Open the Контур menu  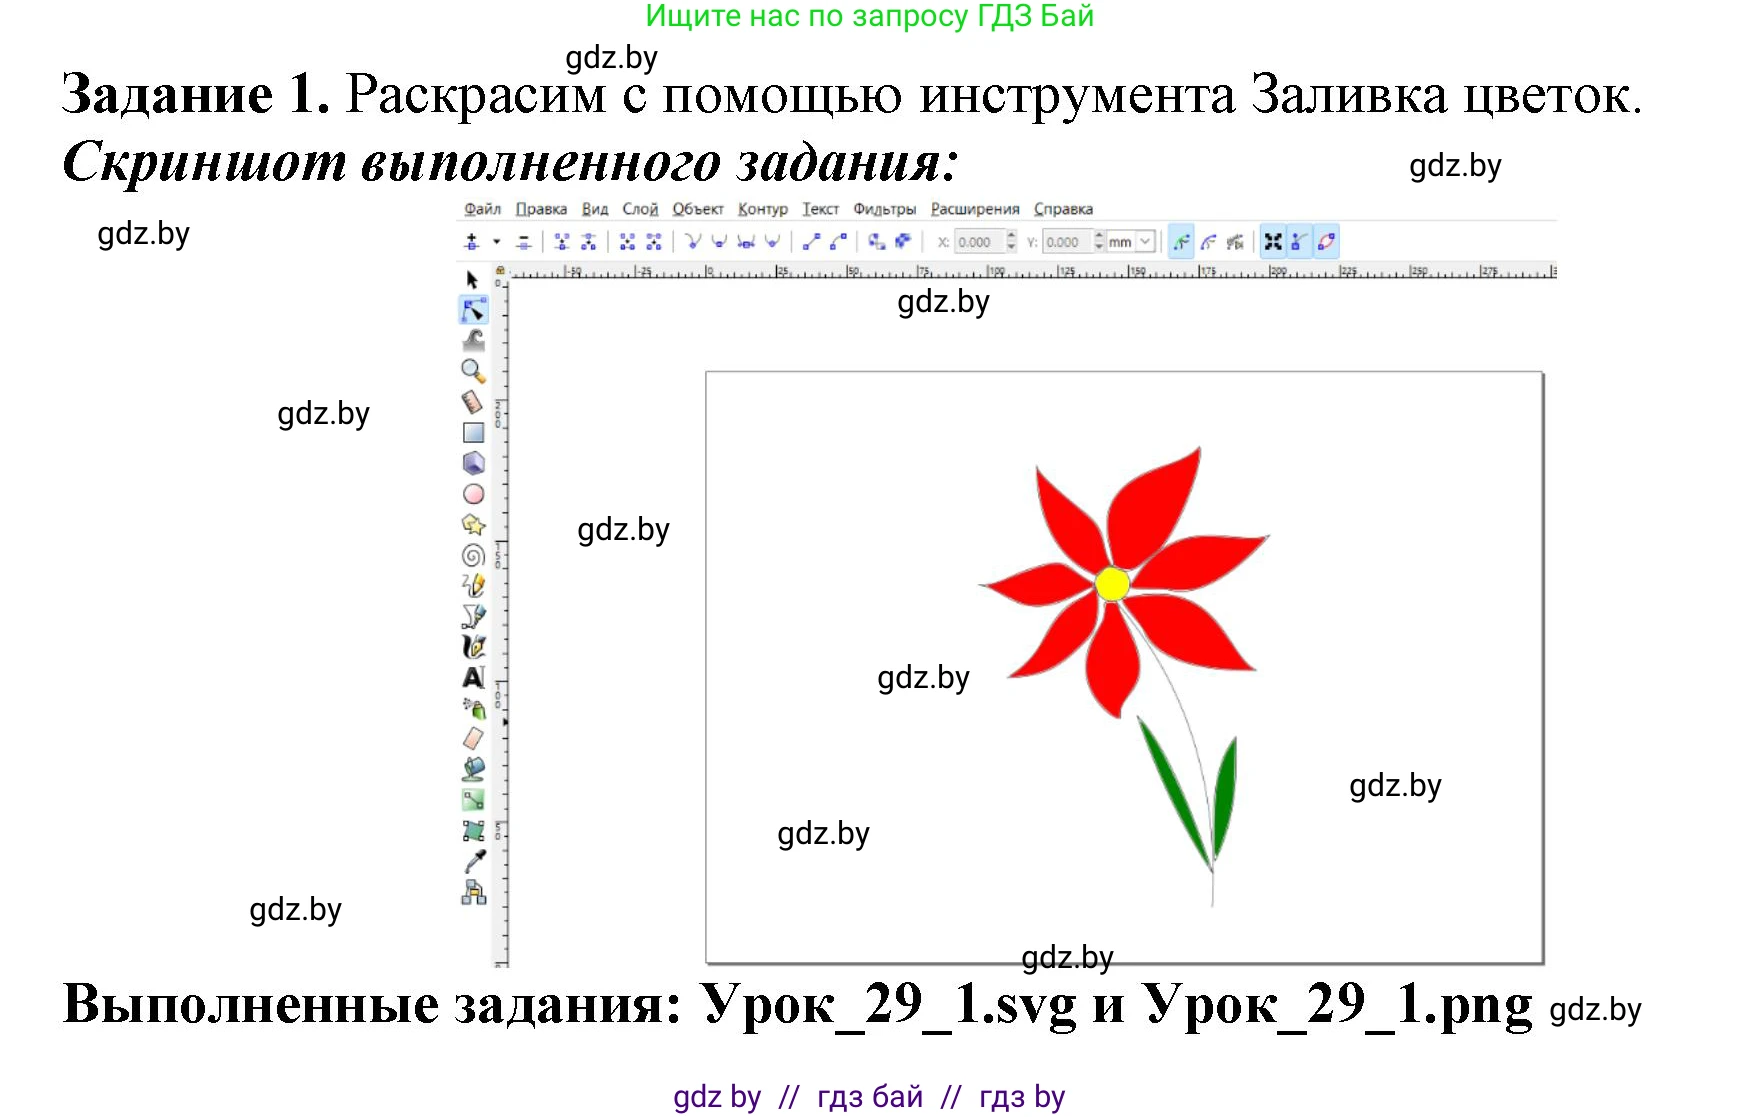(763, 209)
